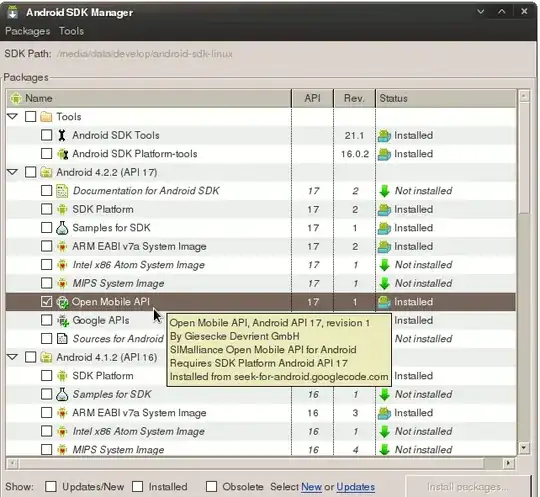This screenshot has height=497, width=540.
Task: Collapse the Tools group
Action: (x=12, y=117)
